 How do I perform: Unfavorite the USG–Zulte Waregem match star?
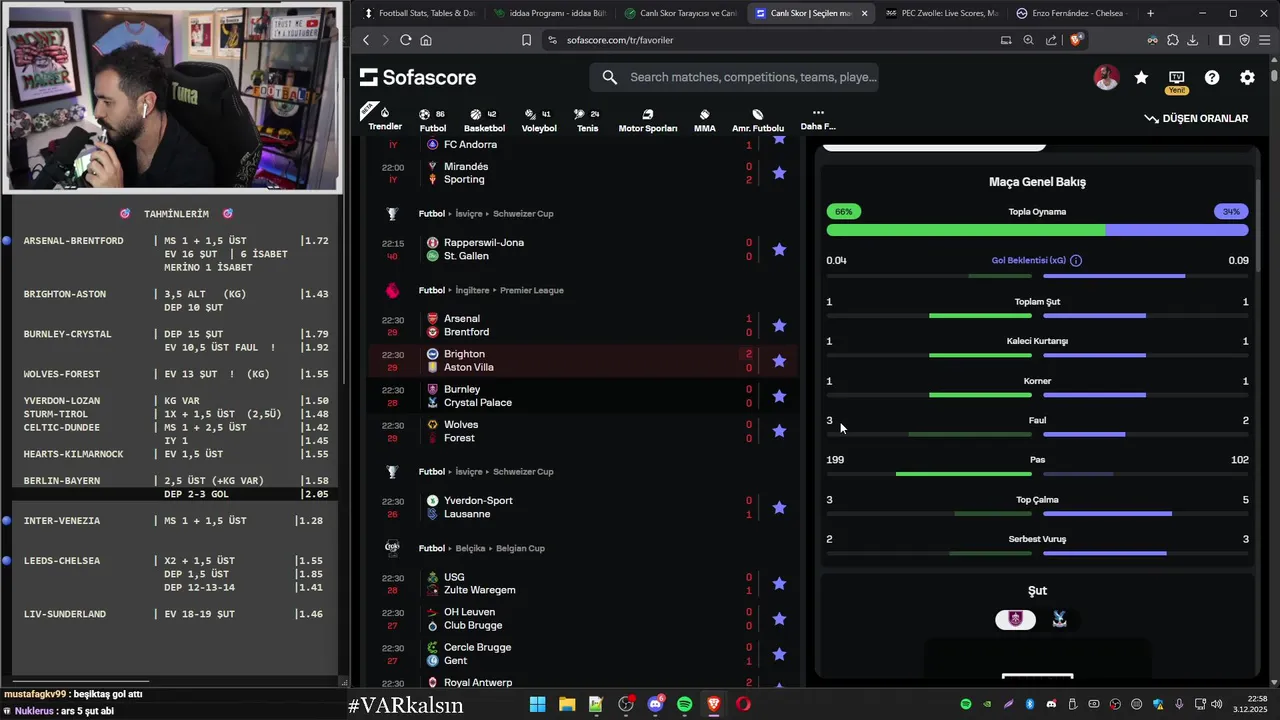[779, 583]
